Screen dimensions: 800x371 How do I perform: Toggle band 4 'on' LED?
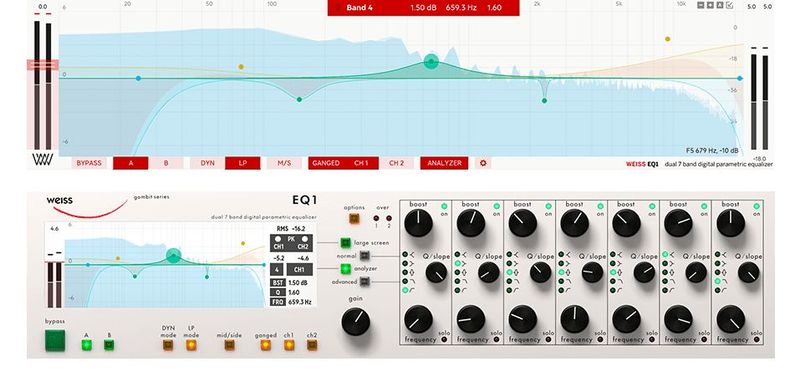(x=601, y=206)
